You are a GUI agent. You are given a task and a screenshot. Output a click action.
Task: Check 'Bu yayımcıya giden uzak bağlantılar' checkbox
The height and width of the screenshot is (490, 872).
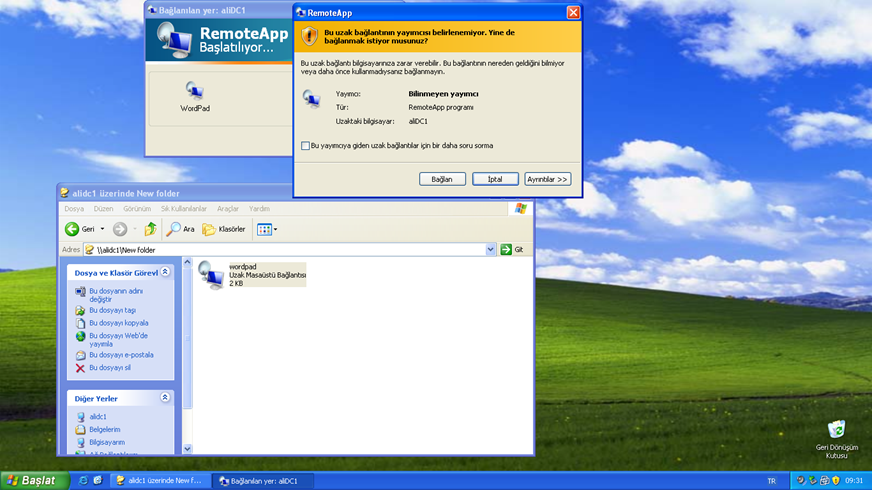(305, 146)
